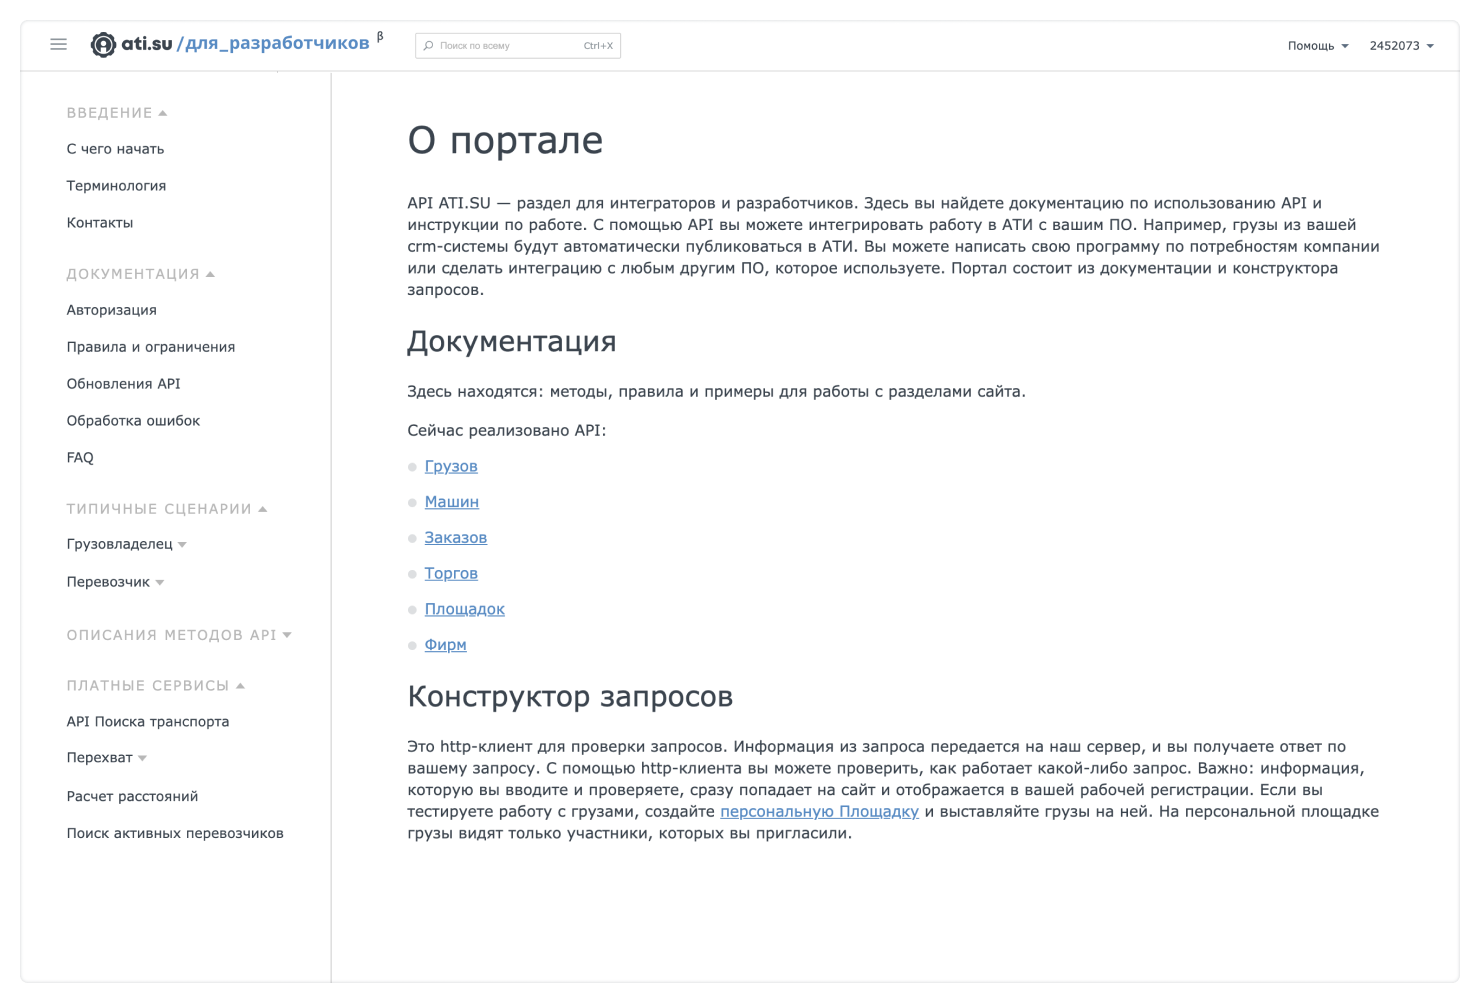
Task: Follow the Площадок API link
Action: click(x=465, y=609)
